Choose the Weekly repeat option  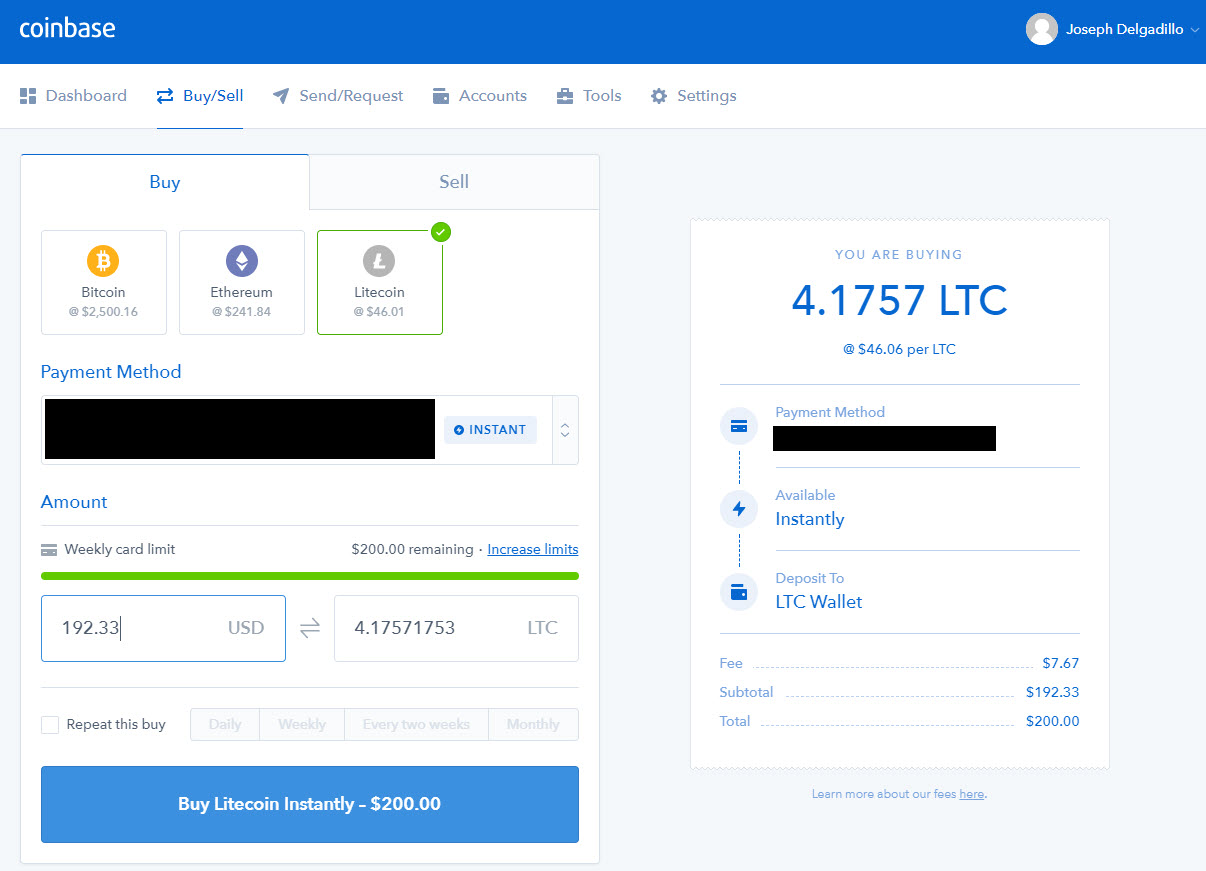point(302,725)
